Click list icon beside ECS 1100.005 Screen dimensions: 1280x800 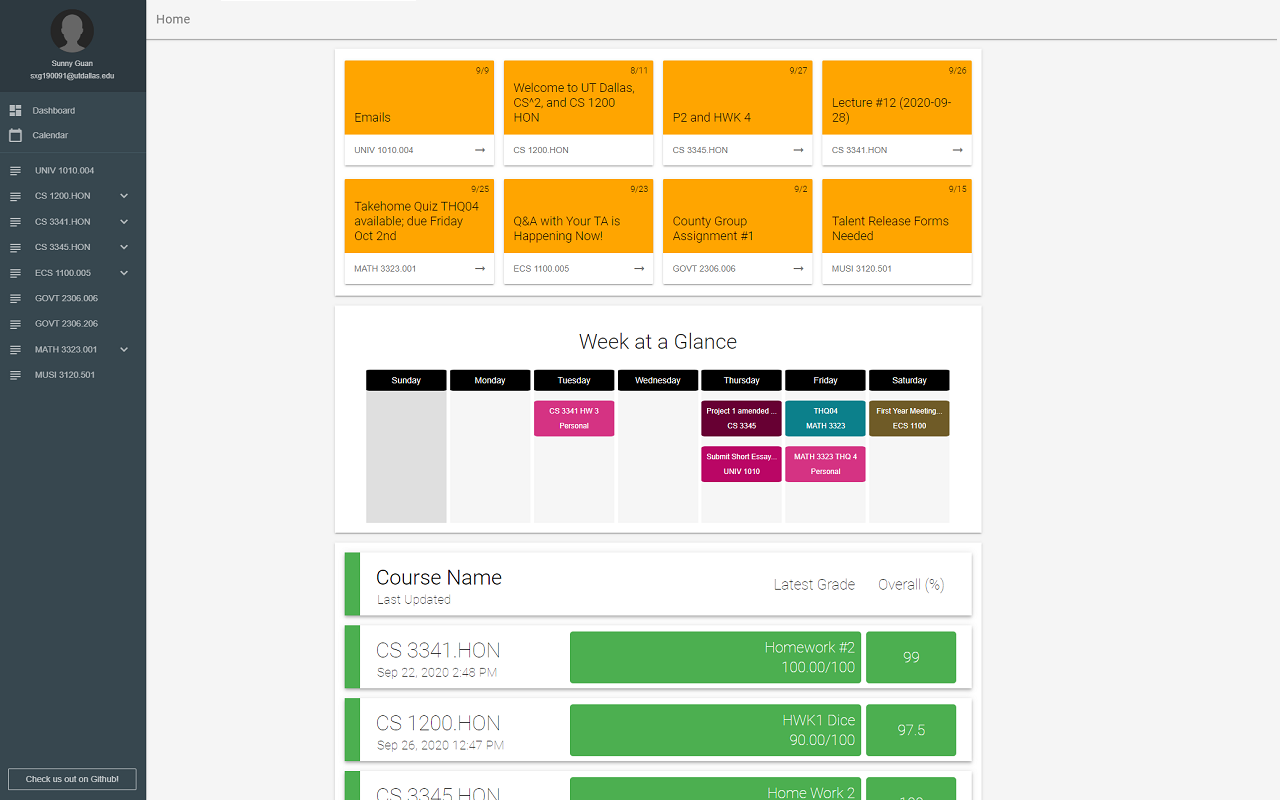pyautogui.click(x=15, y=273)
